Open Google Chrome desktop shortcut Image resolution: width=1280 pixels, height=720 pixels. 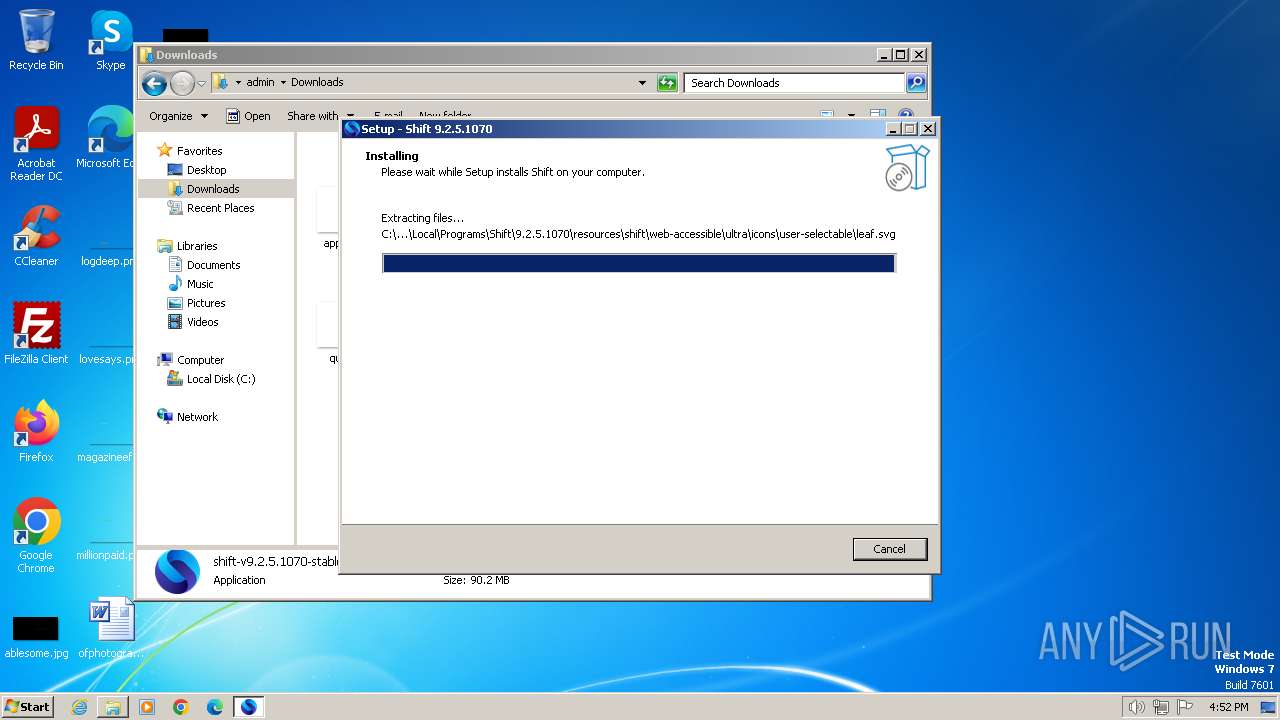[x=36, y=536]
